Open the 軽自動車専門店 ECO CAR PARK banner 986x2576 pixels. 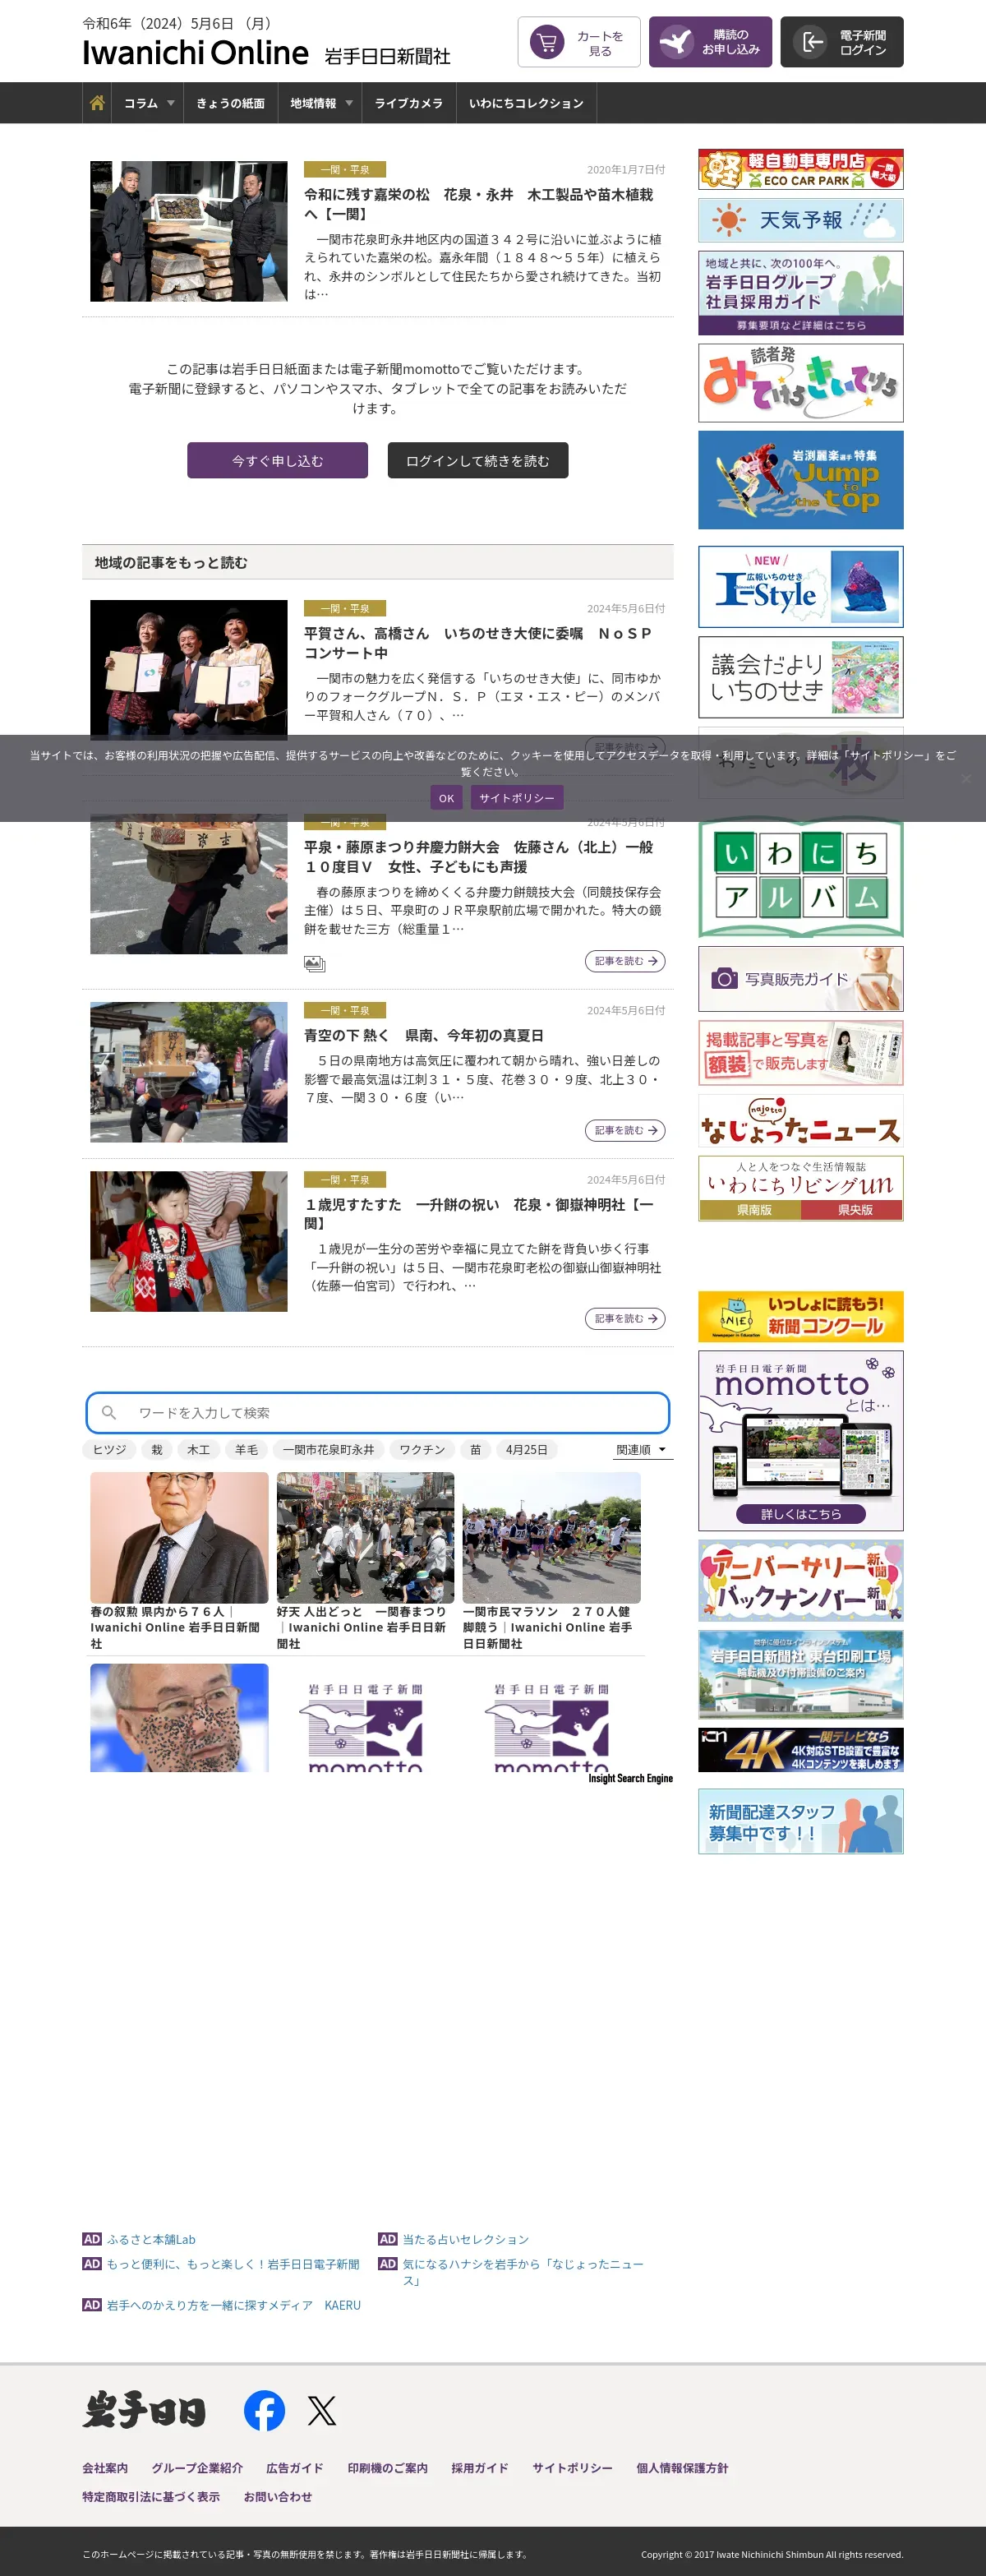coord(800,169)
